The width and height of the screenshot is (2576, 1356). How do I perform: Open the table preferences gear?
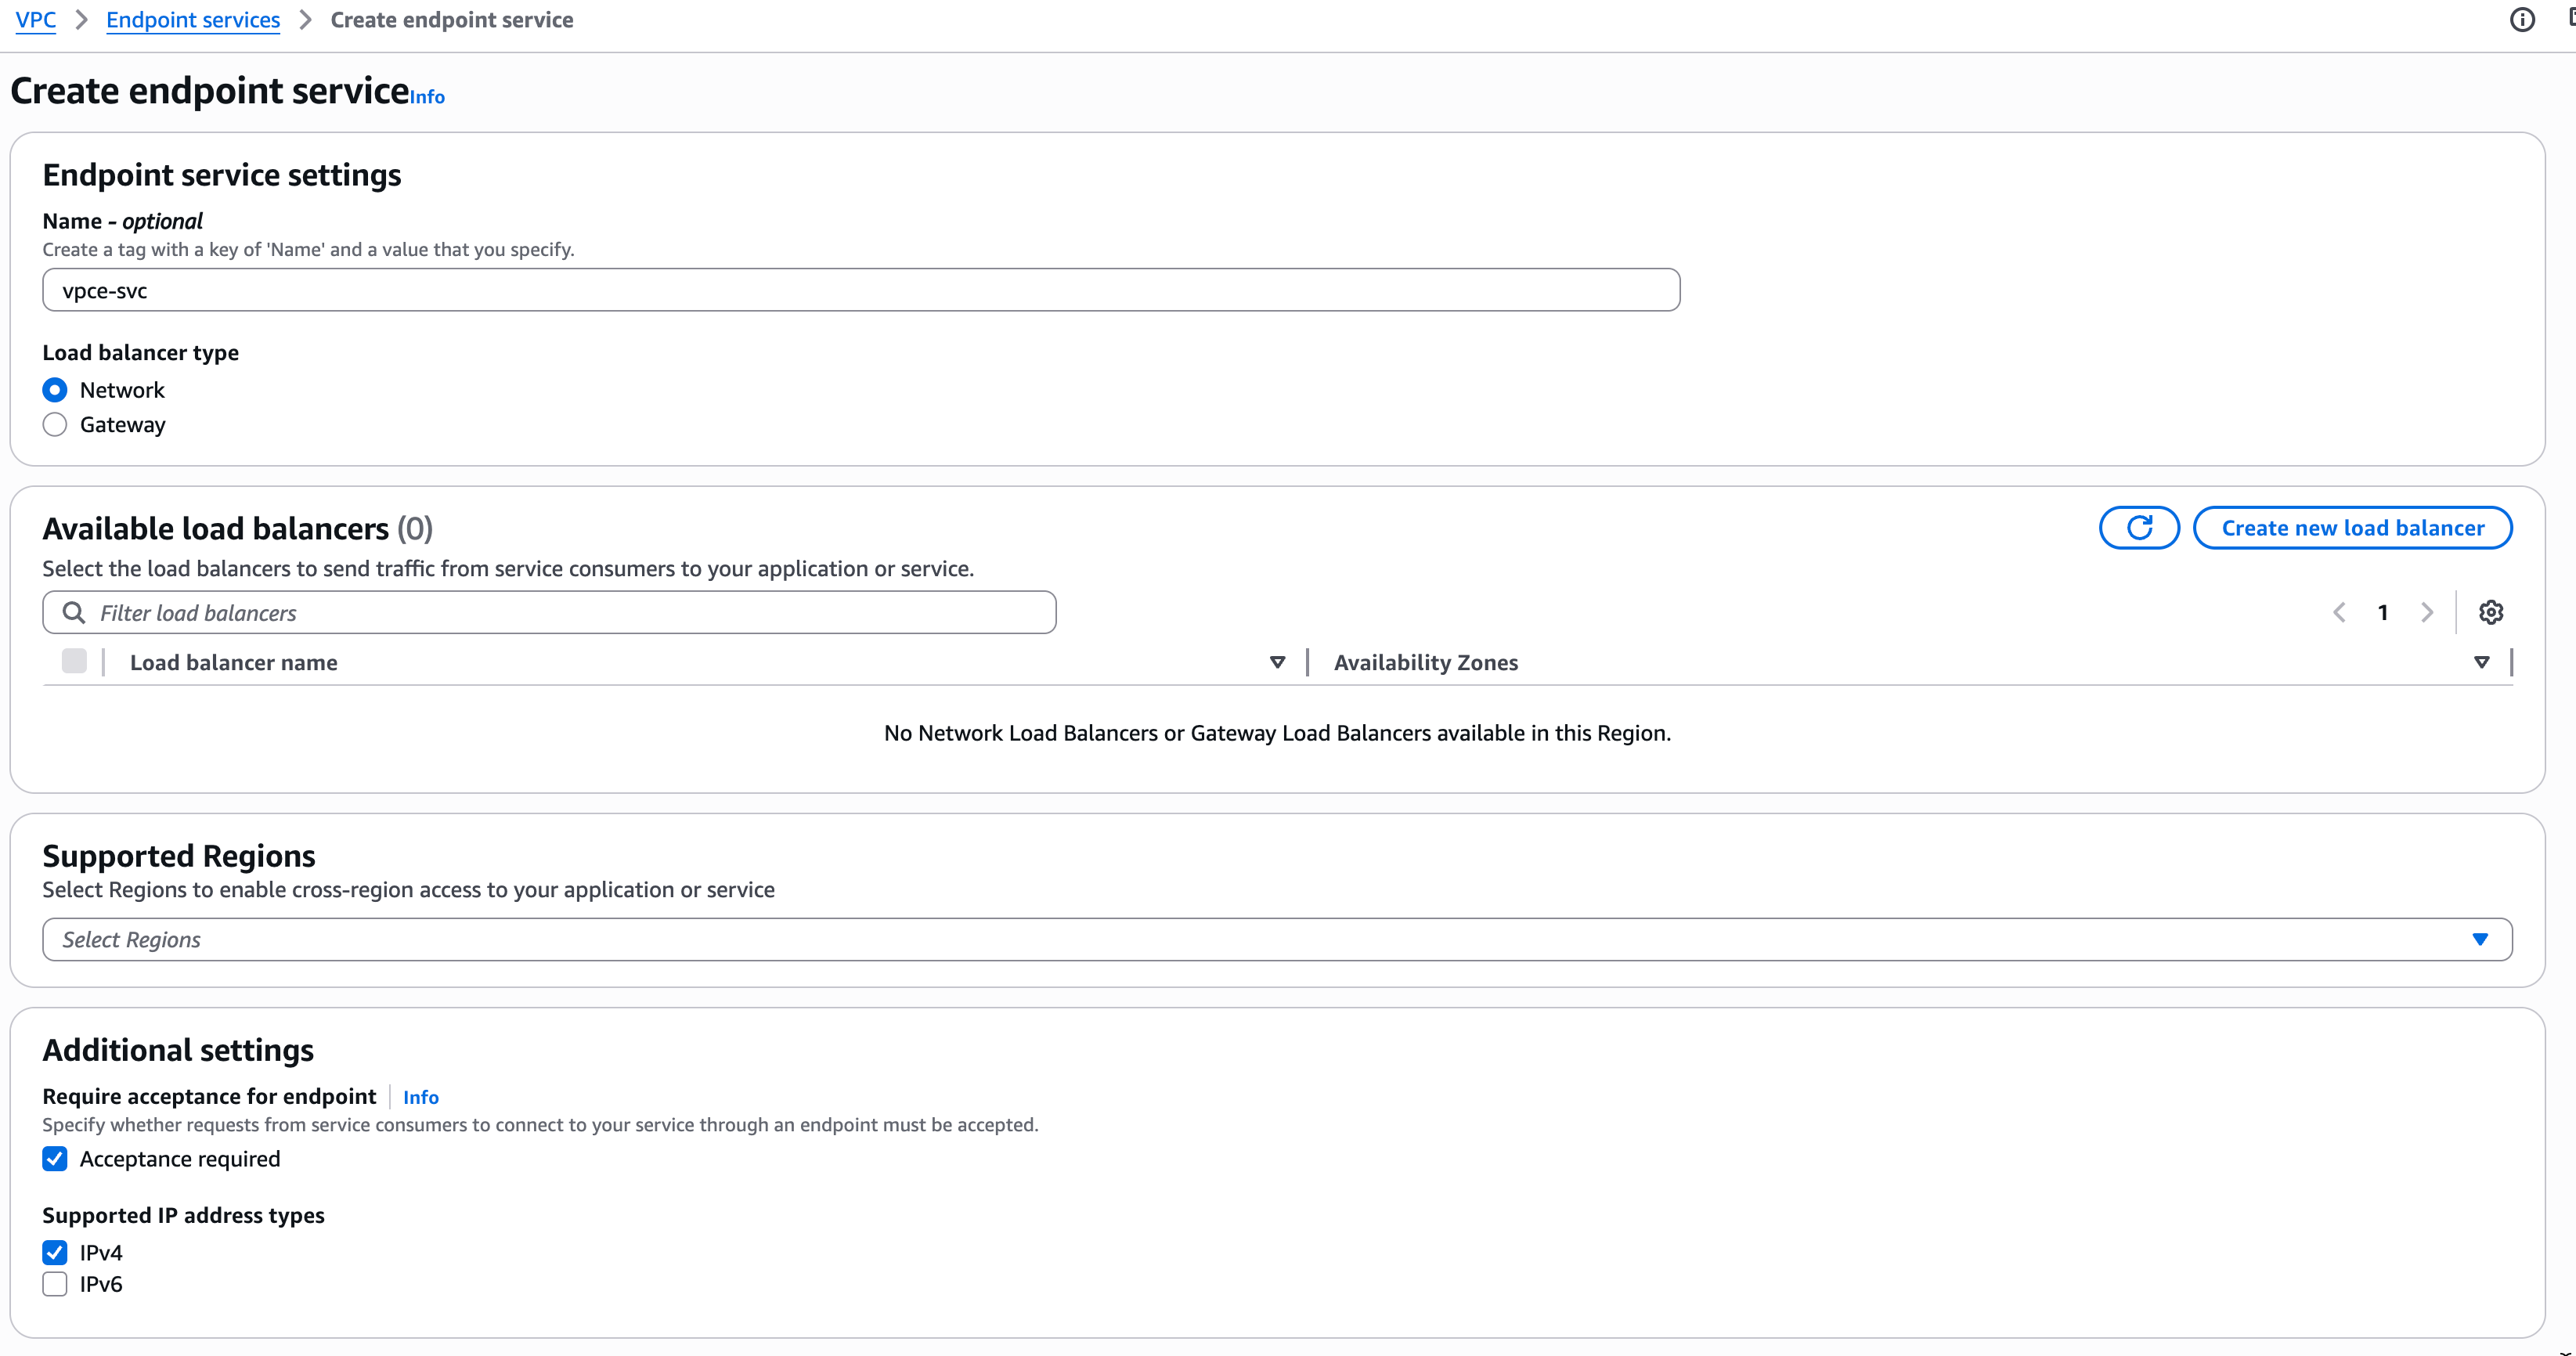pyautogui.click(x=2491, y=612)
